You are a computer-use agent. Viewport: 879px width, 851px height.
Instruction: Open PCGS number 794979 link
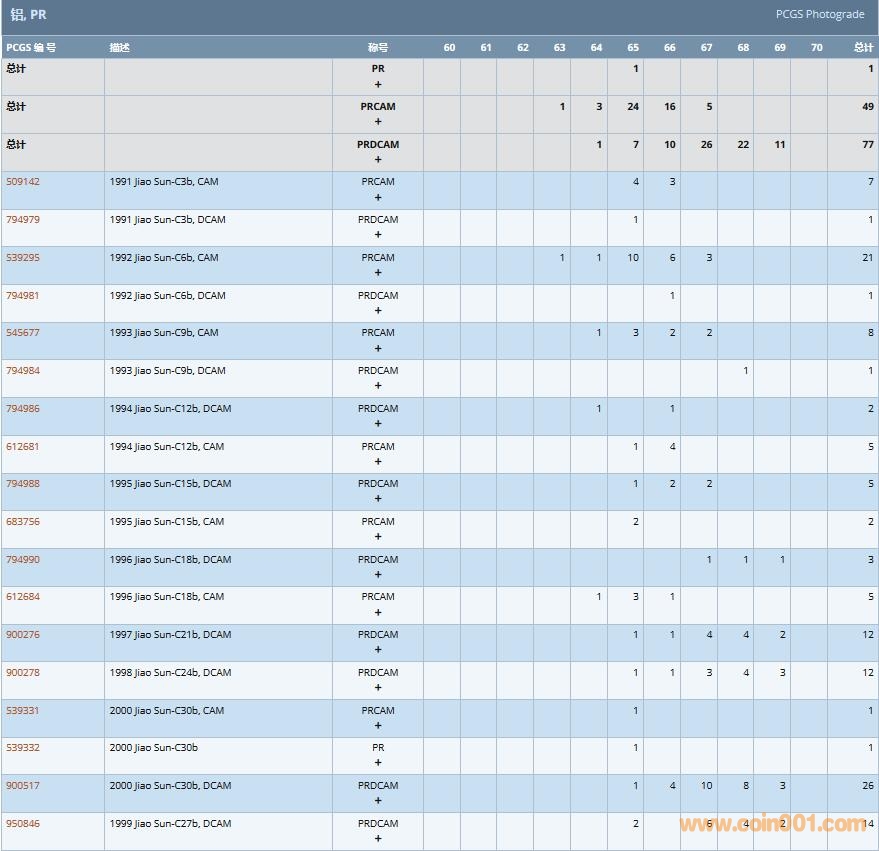(x=23, y=220)
